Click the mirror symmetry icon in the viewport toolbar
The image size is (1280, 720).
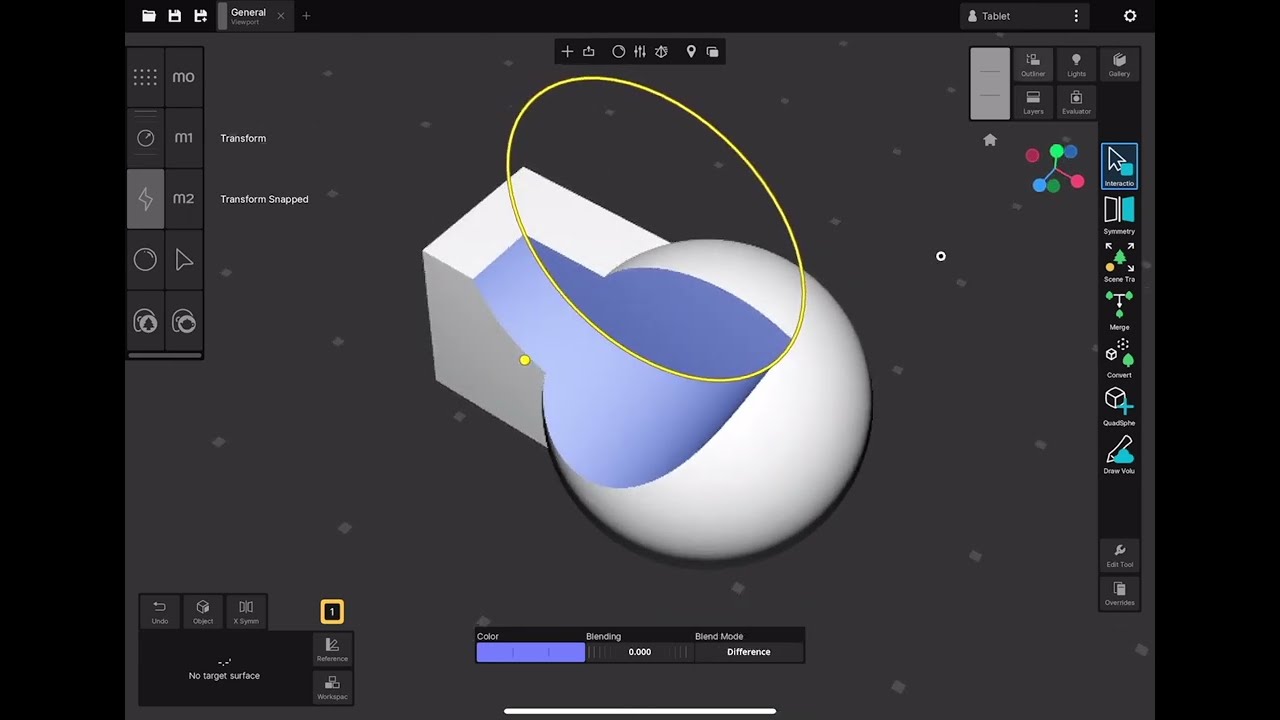661,52
